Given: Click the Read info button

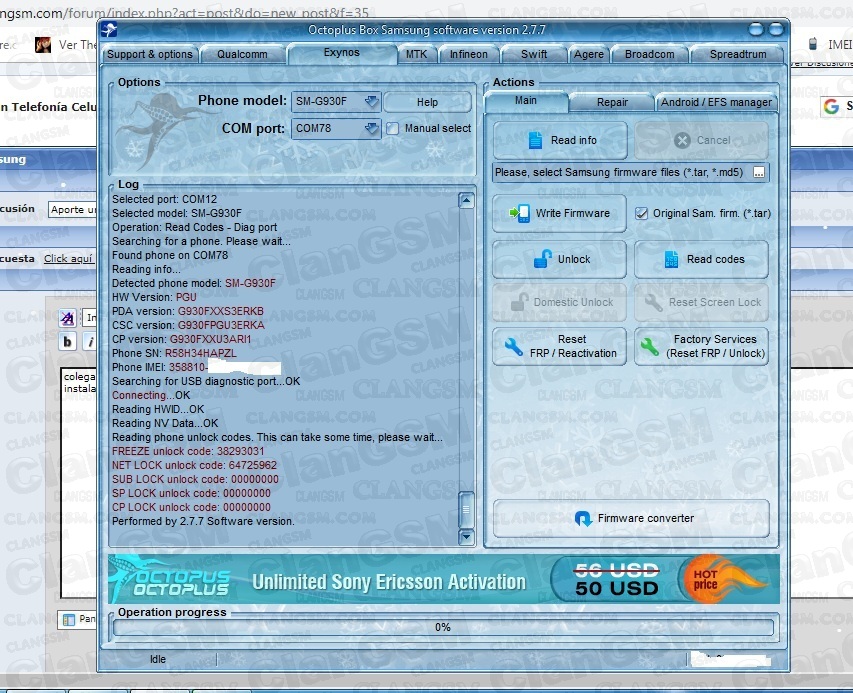Looking at the screenshot, I should click(560, 140).
